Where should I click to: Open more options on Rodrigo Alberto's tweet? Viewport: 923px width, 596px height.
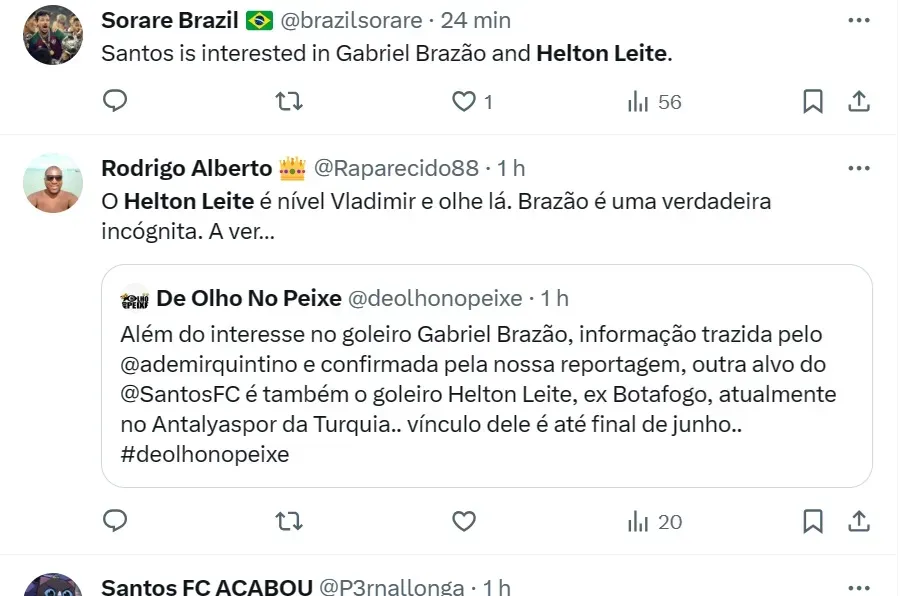[858, 168]
